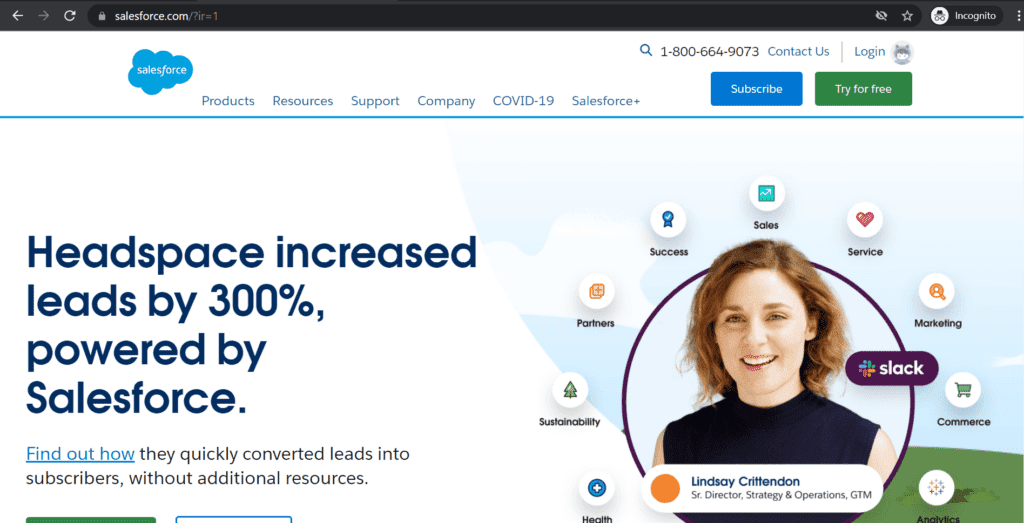Click the Lindsay Crittendon name card

(762, 488)
